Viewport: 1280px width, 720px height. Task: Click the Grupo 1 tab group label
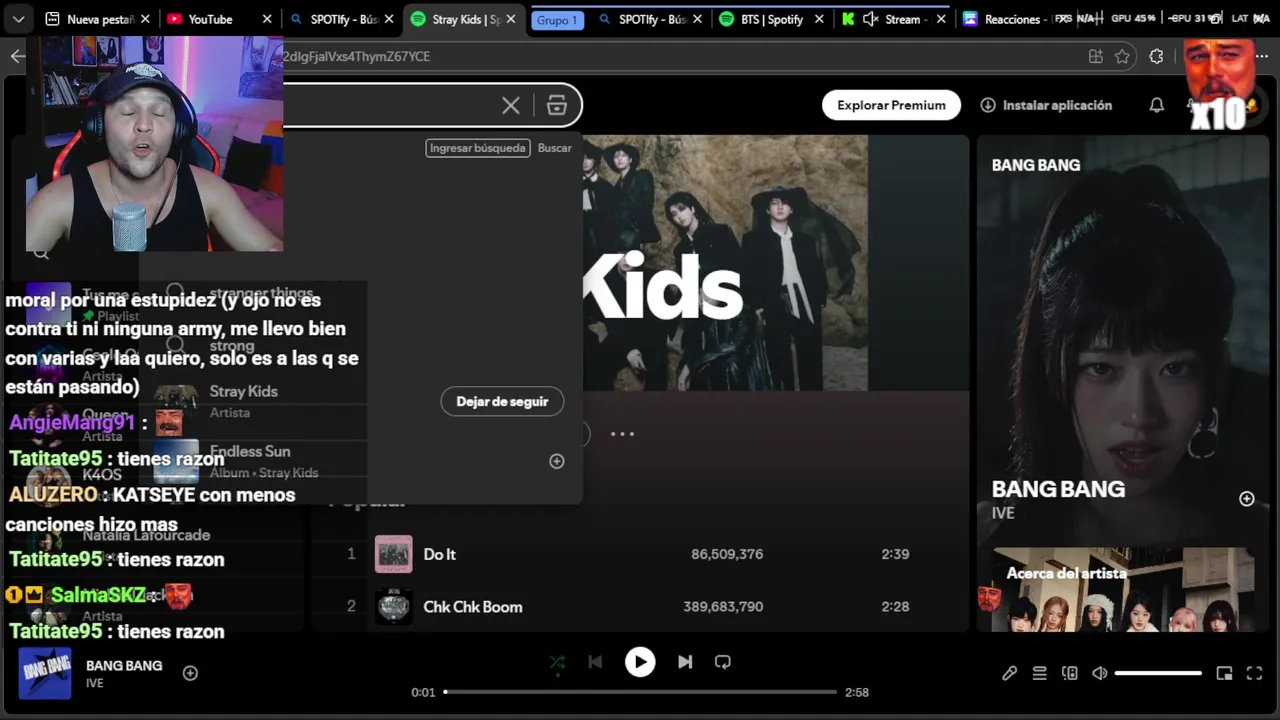[557, 20]
